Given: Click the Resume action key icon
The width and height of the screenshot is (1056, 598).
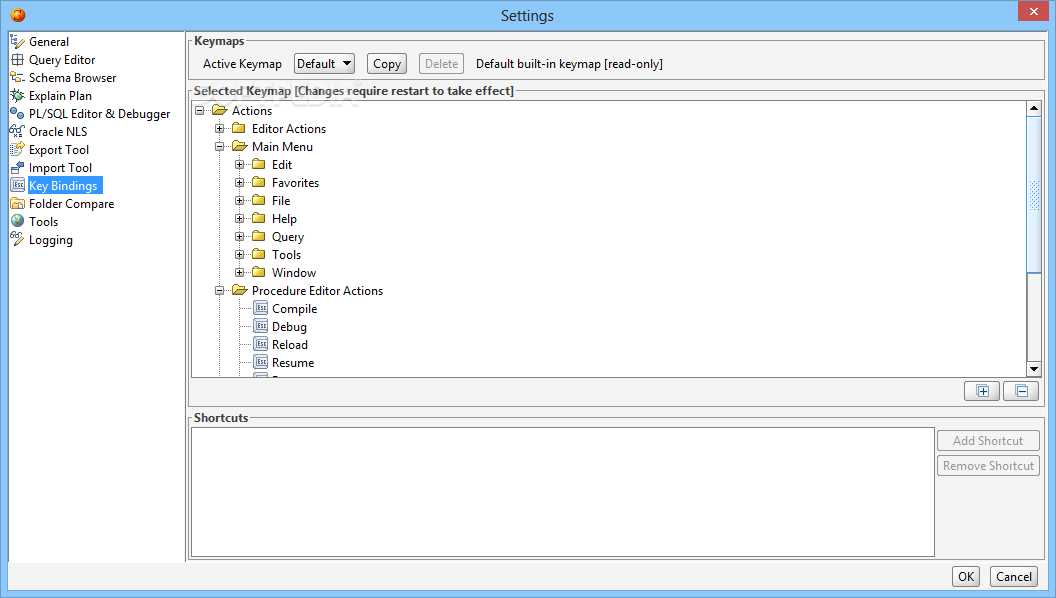Looking at the screenshot, I should coord(261,362).
